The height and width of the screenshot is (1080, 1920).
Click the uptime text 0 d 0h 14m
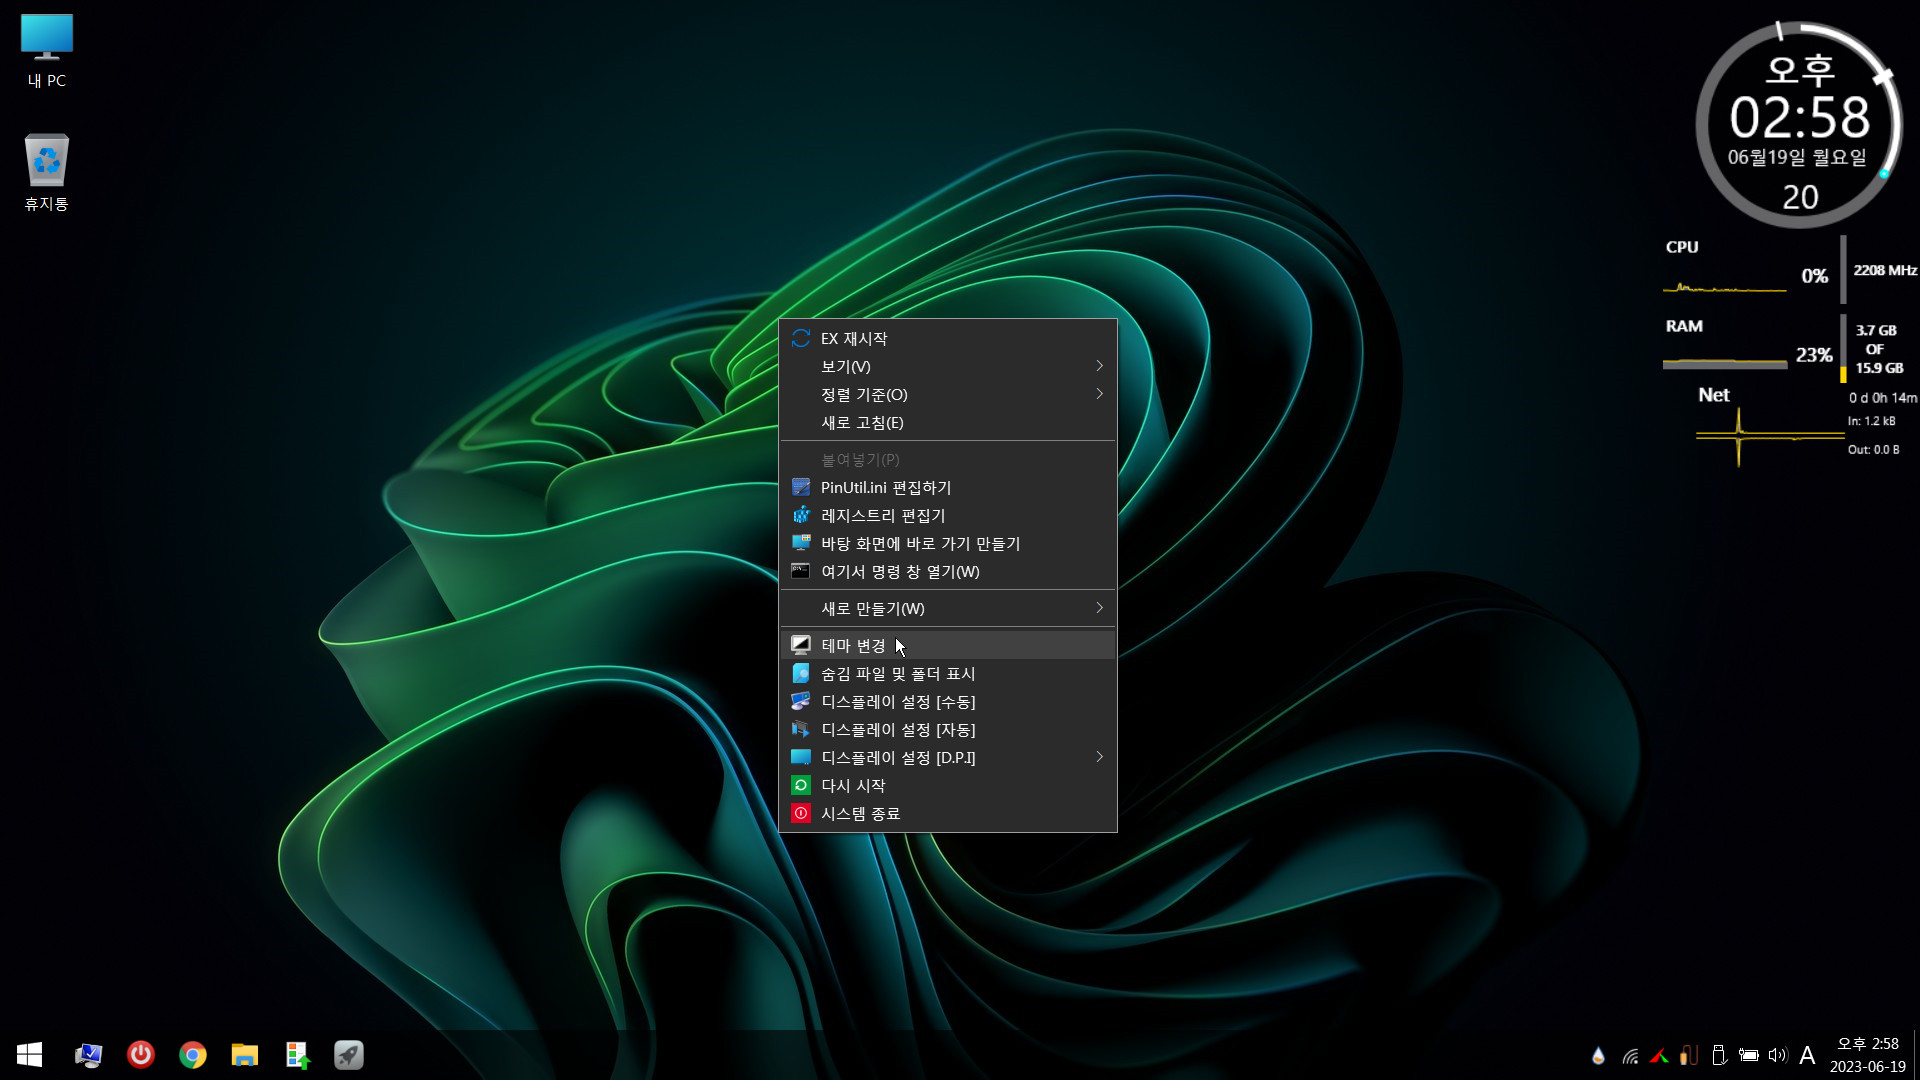click(x=1883, y=398)
